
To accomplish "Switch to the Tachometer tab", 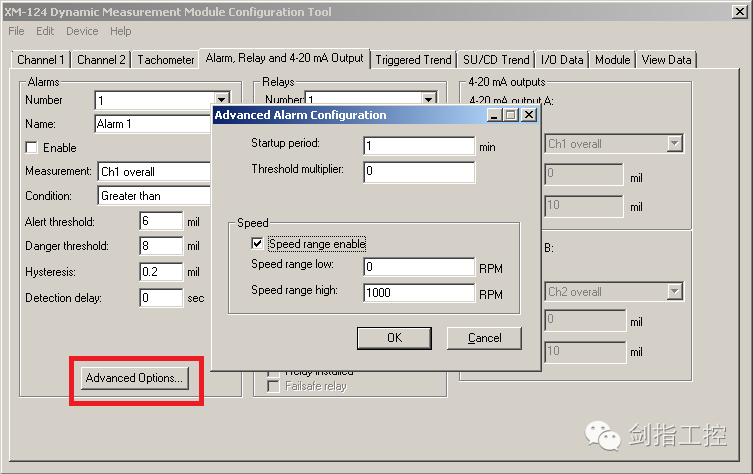I will 166,60.
